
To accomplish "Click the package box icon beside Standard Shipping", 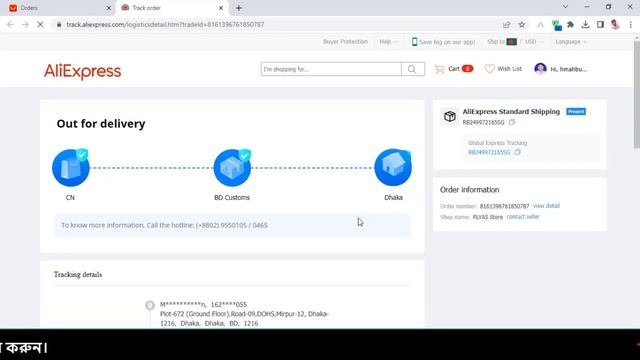I will pyautogui.click(x=450, y=116).
